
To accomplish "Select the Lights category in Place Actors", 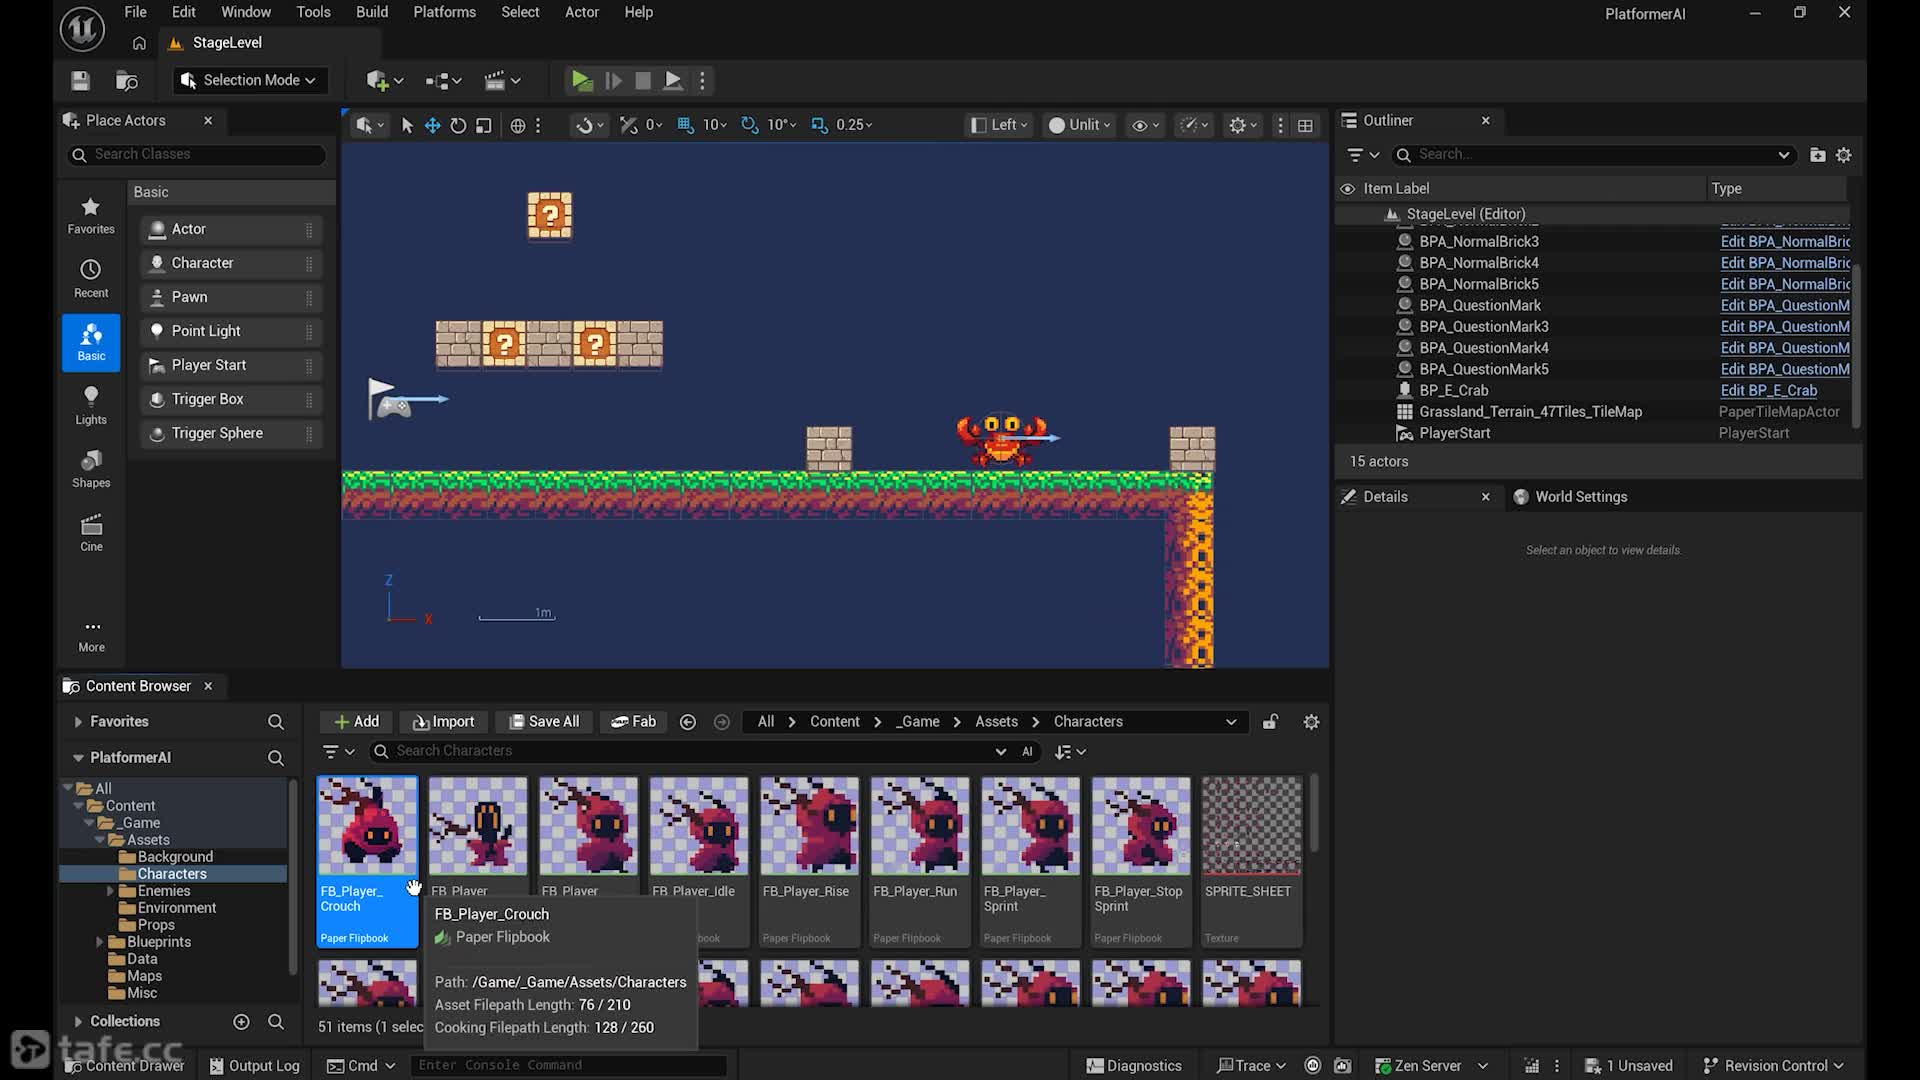I will (91, 406).
